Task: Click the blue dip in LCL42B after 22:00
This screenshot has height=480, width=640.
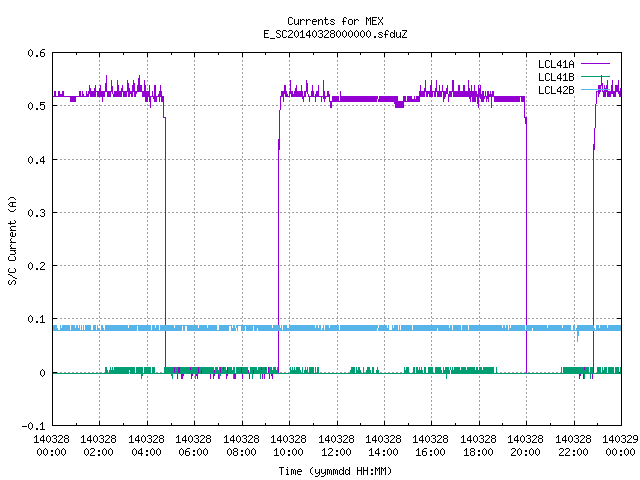Action: [578, 336]
